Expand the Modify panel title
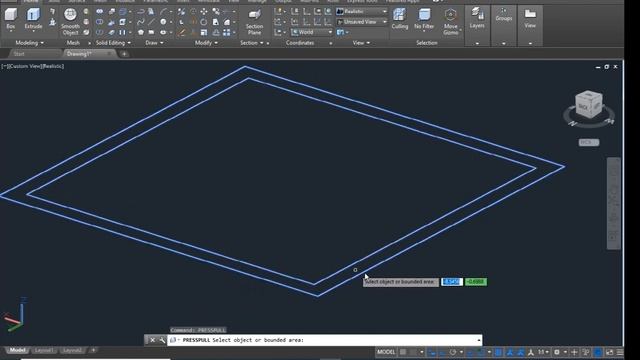This screenshot has height=360, width=640. click(207, 43)
